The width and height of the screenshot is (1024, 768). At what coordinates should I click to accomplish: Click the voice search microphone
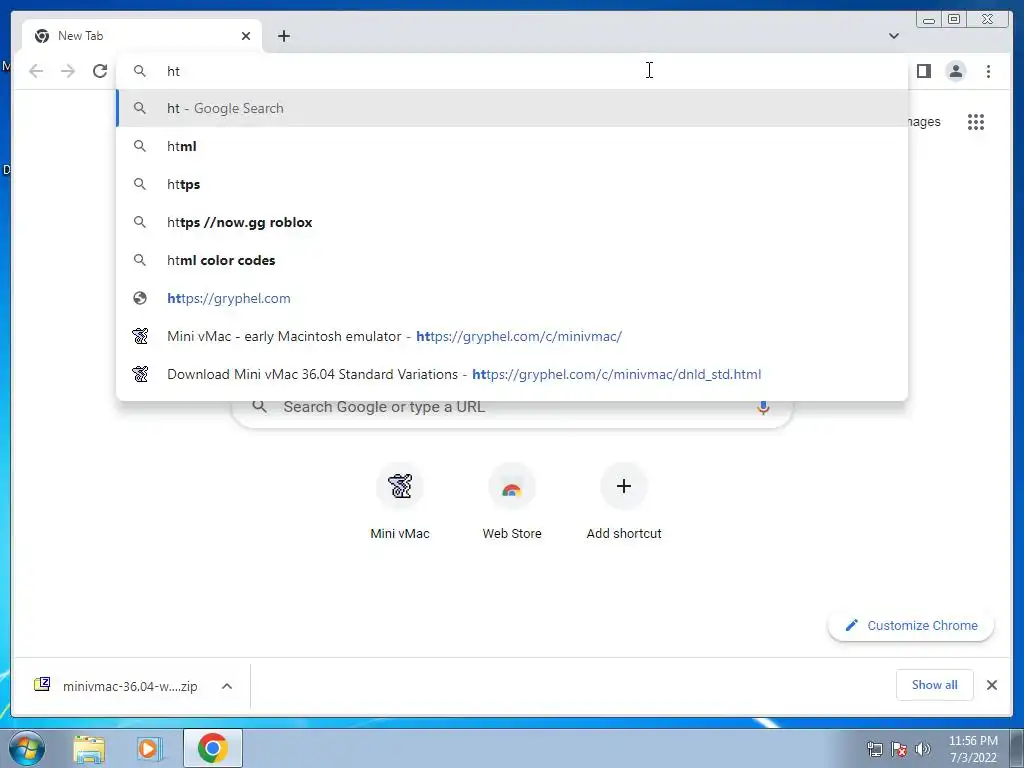coord(763,408)
